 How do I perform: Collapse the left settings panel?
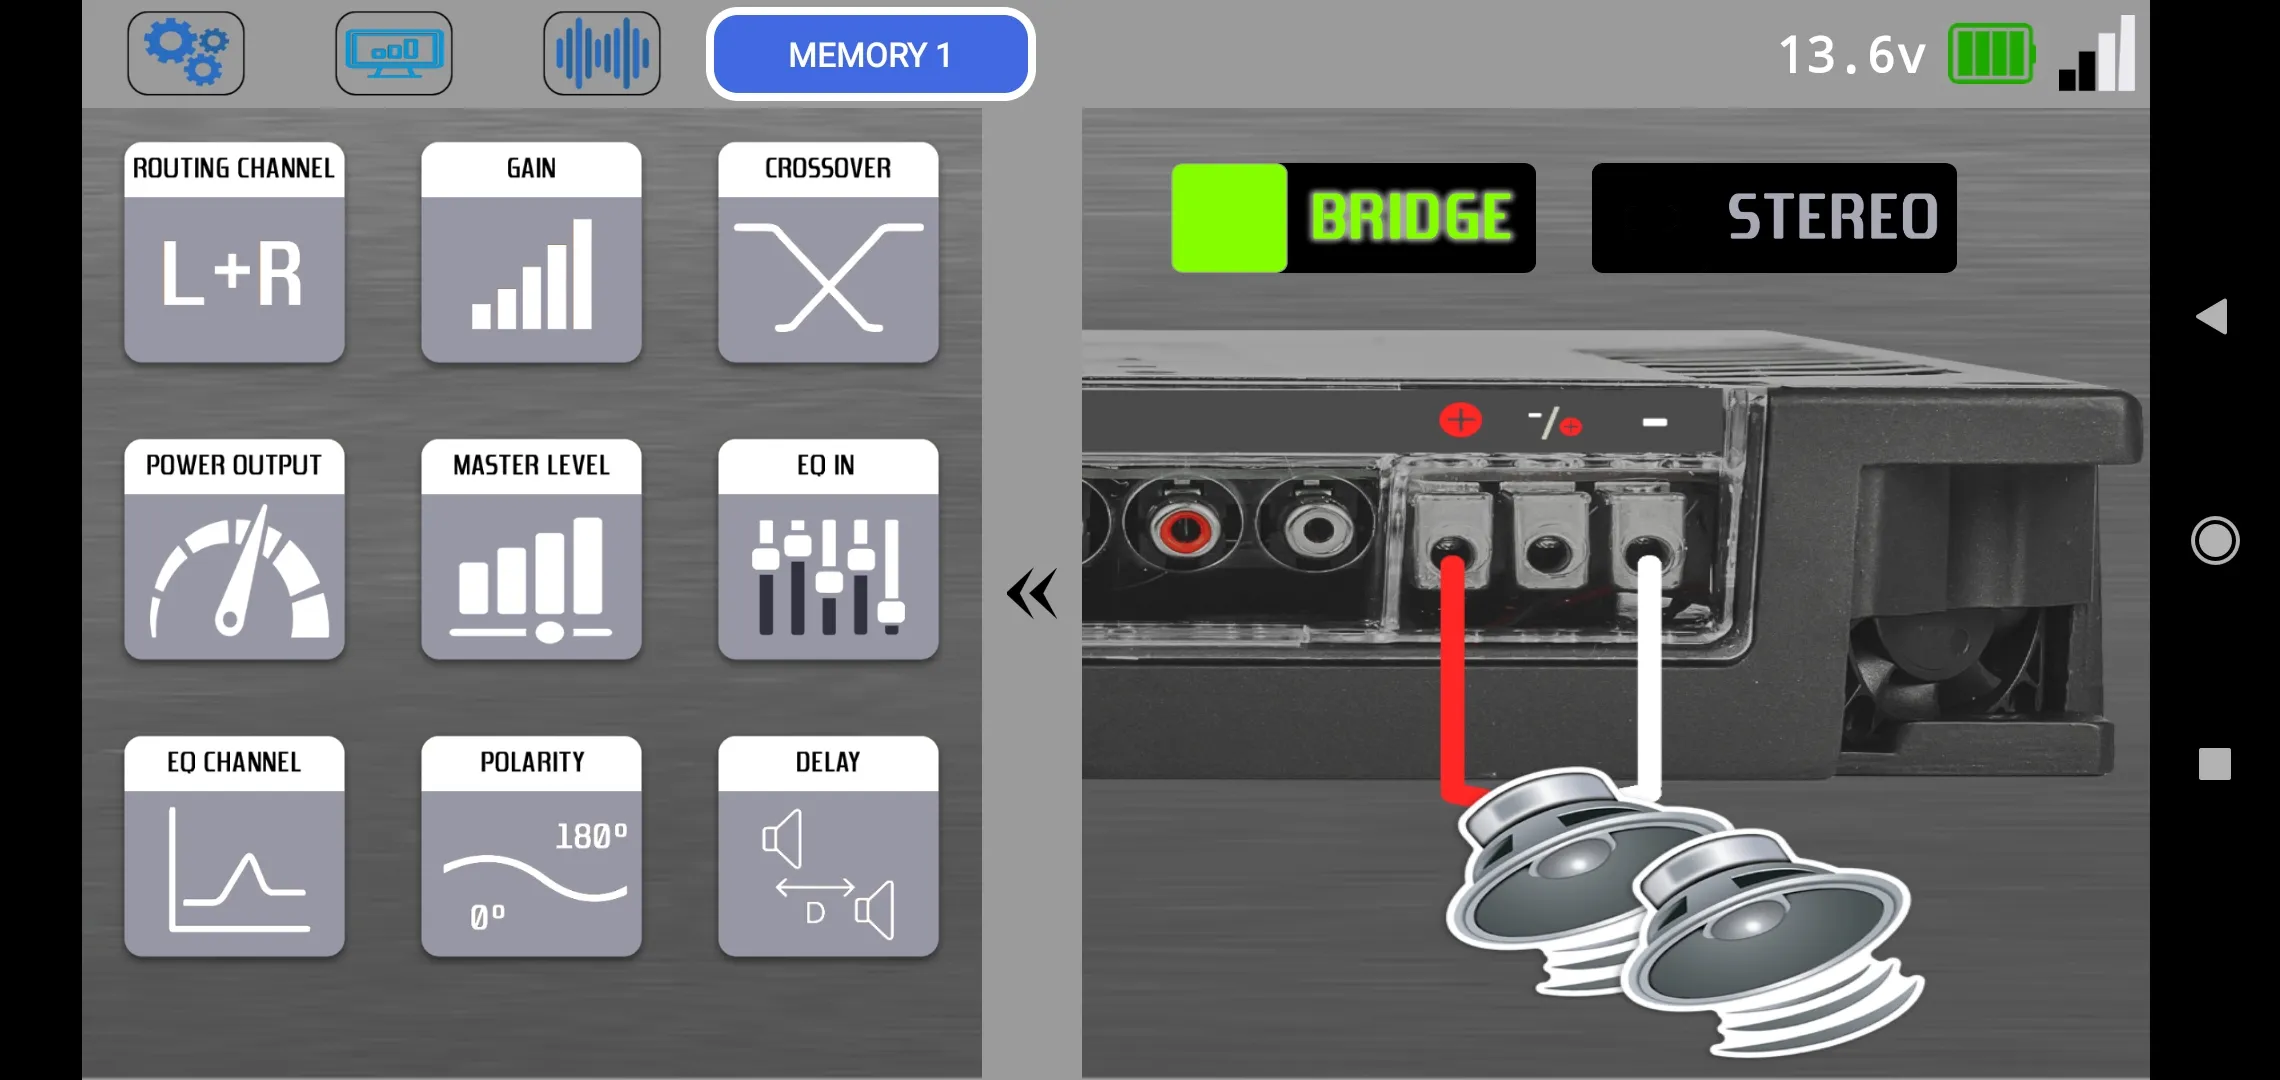coord(1034,592)
